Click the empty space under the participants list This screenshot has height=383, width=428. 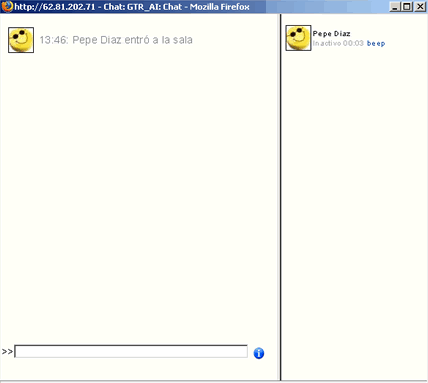click(x=354, y=213)
